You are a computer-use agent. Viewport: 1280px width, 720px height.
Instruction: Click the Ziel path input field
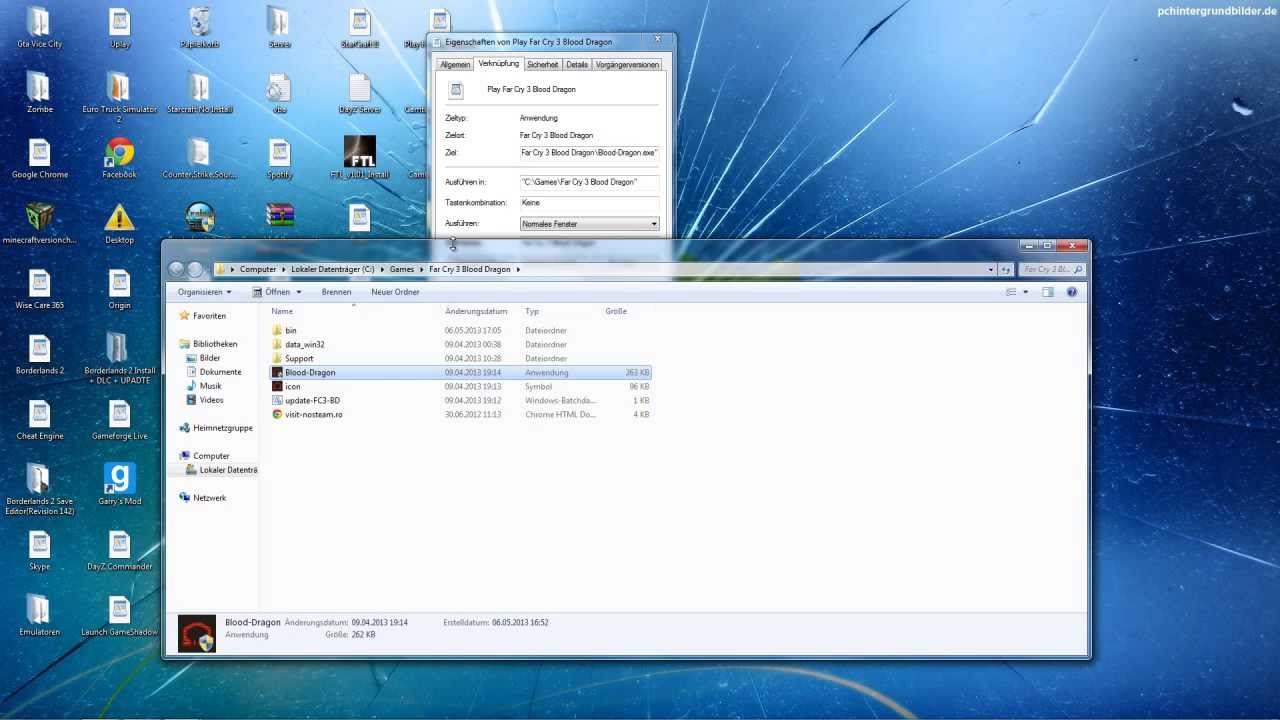589,153
